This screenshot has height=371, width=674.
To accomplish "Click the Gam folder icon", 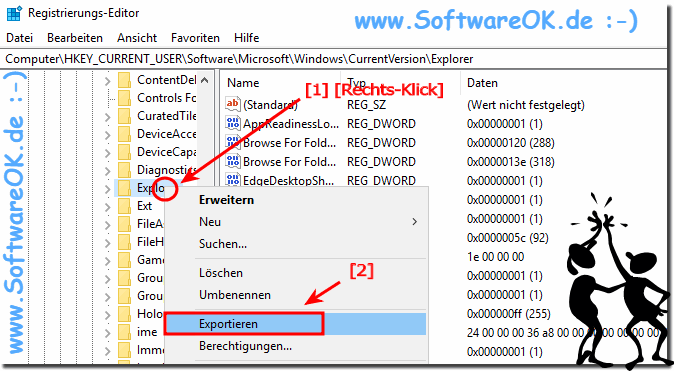I will pyautogui.click(x=125, y=260).
